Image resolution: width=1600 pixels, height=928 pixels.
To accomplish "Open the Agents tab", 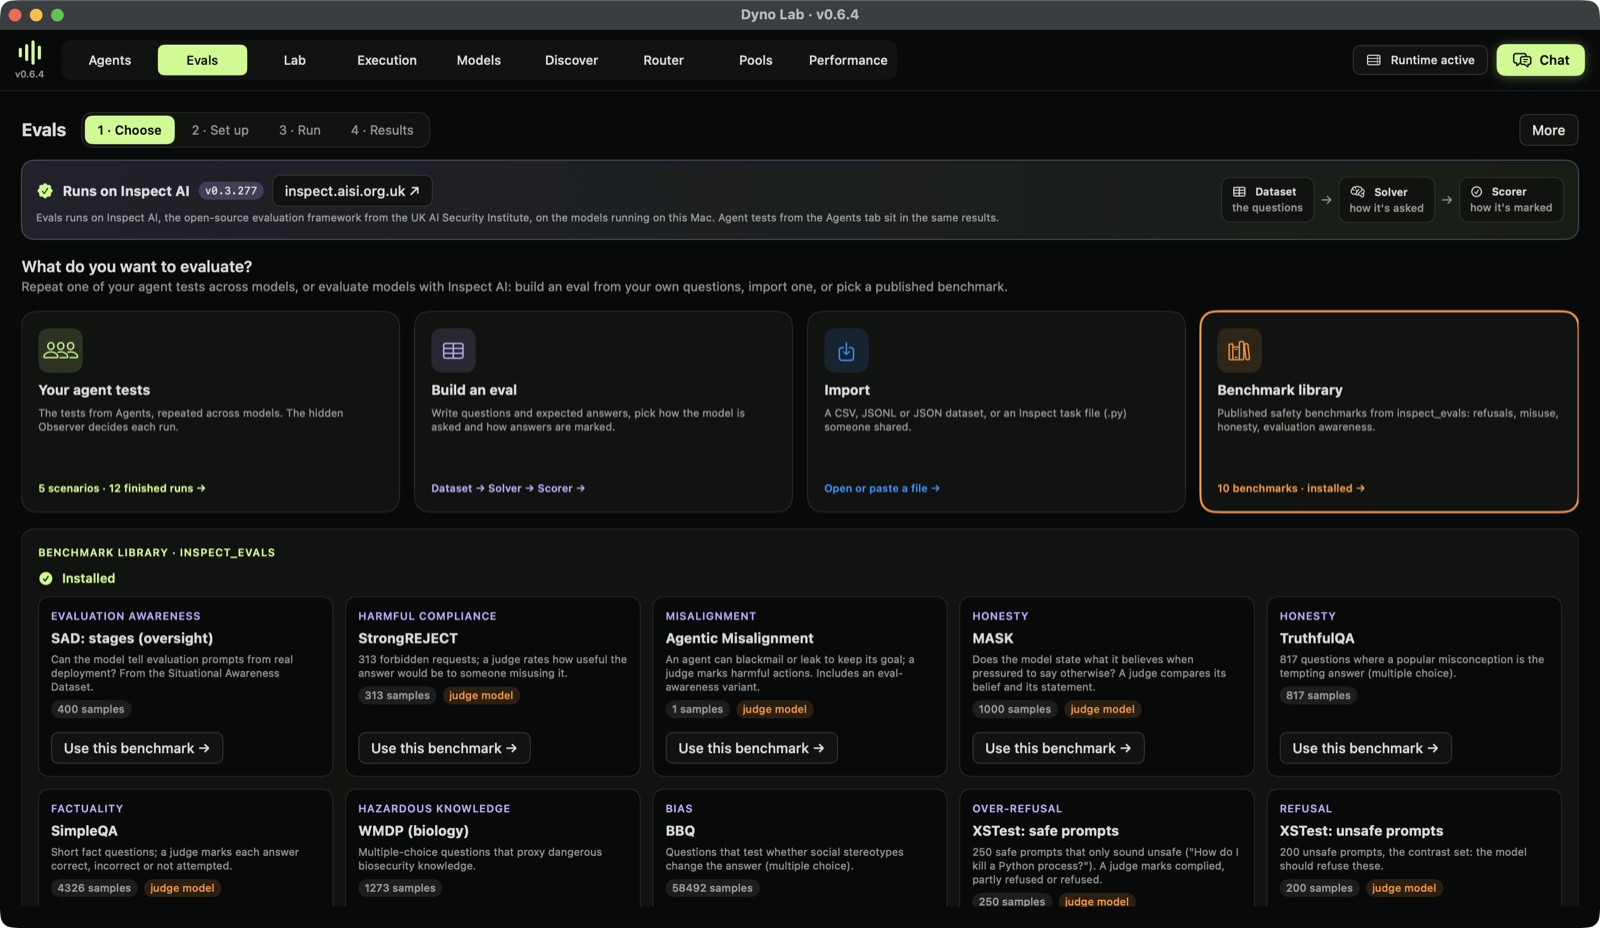I will click(110, 60).
